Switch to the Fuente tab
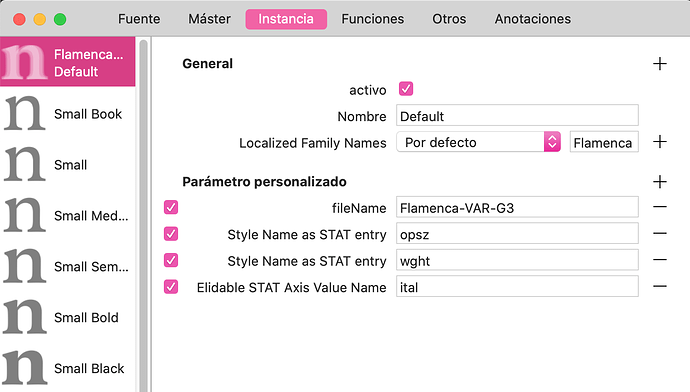The width and height of the screenshot is (690, 392). click(x=139, y=19)
